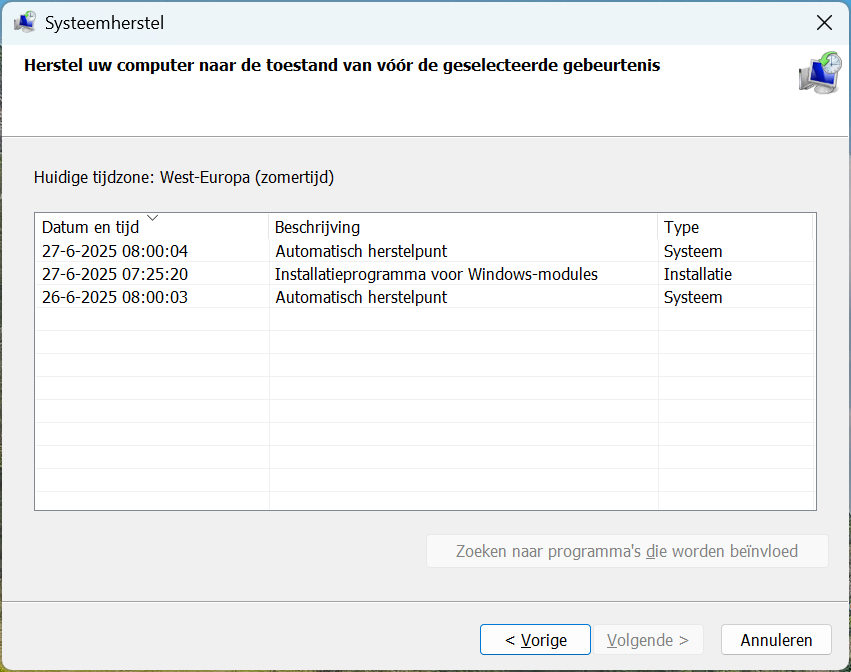This screenshot has height=672, width=851.
Task: Click first Automatisch herstelpunt description
Action: pos(361,251)
